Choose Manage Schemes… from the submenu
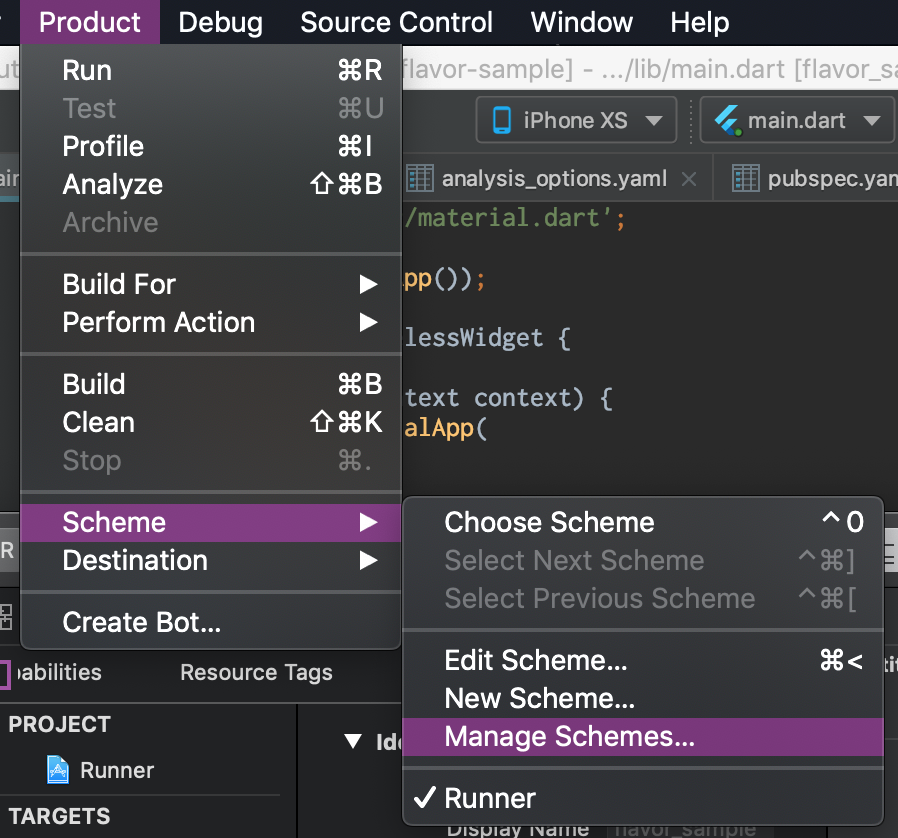This screenshot has height=838, width=898. point(569,737)
